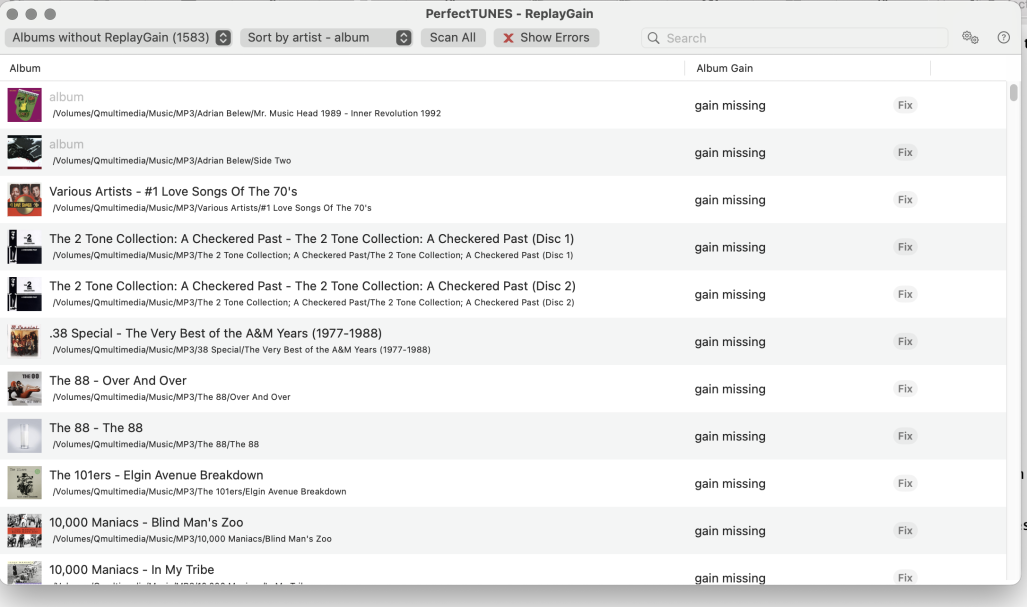This screenshot has width=1027, height=607.
Task: Fix gain for Adrian Belew Side Two
Action: coord(905,153)
